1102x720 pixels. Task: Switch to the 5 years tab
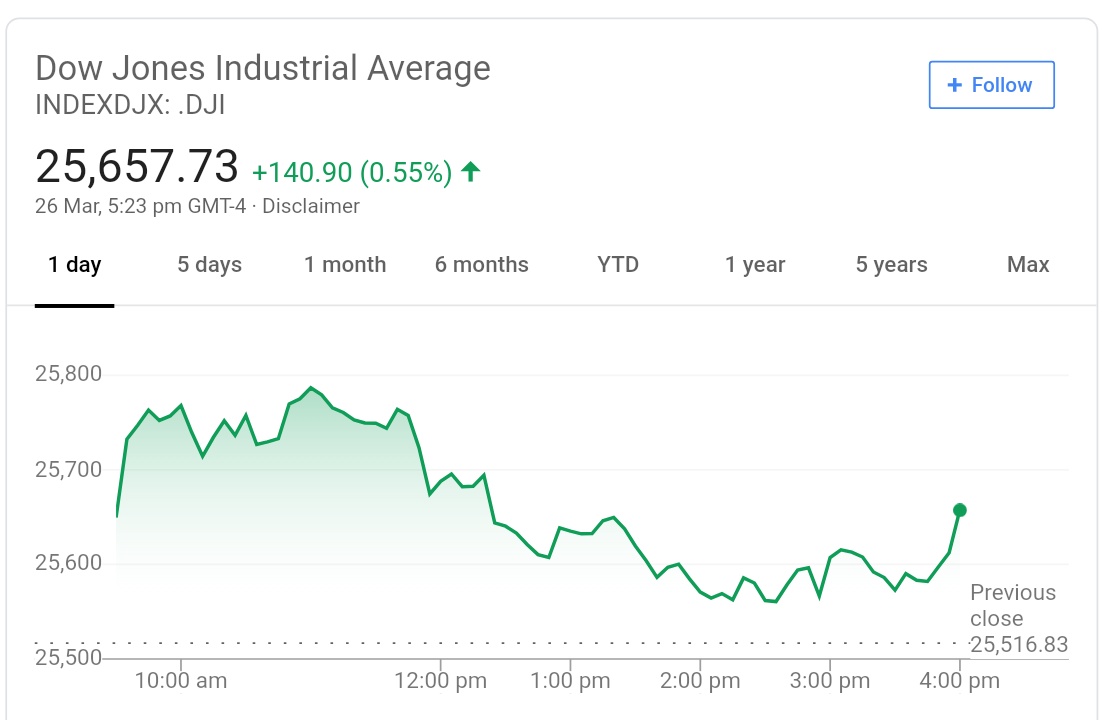[891, 265]
